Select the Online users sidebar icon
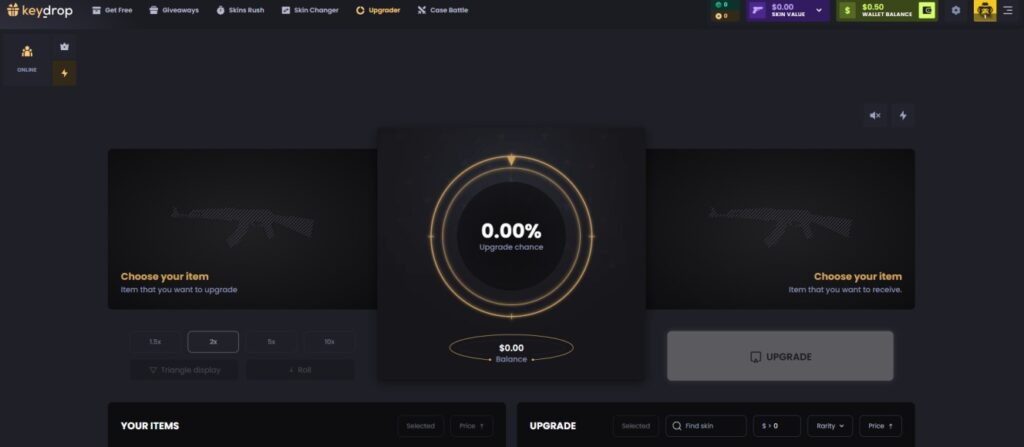This screenshot has height=447, width=1024. [27, 59]
